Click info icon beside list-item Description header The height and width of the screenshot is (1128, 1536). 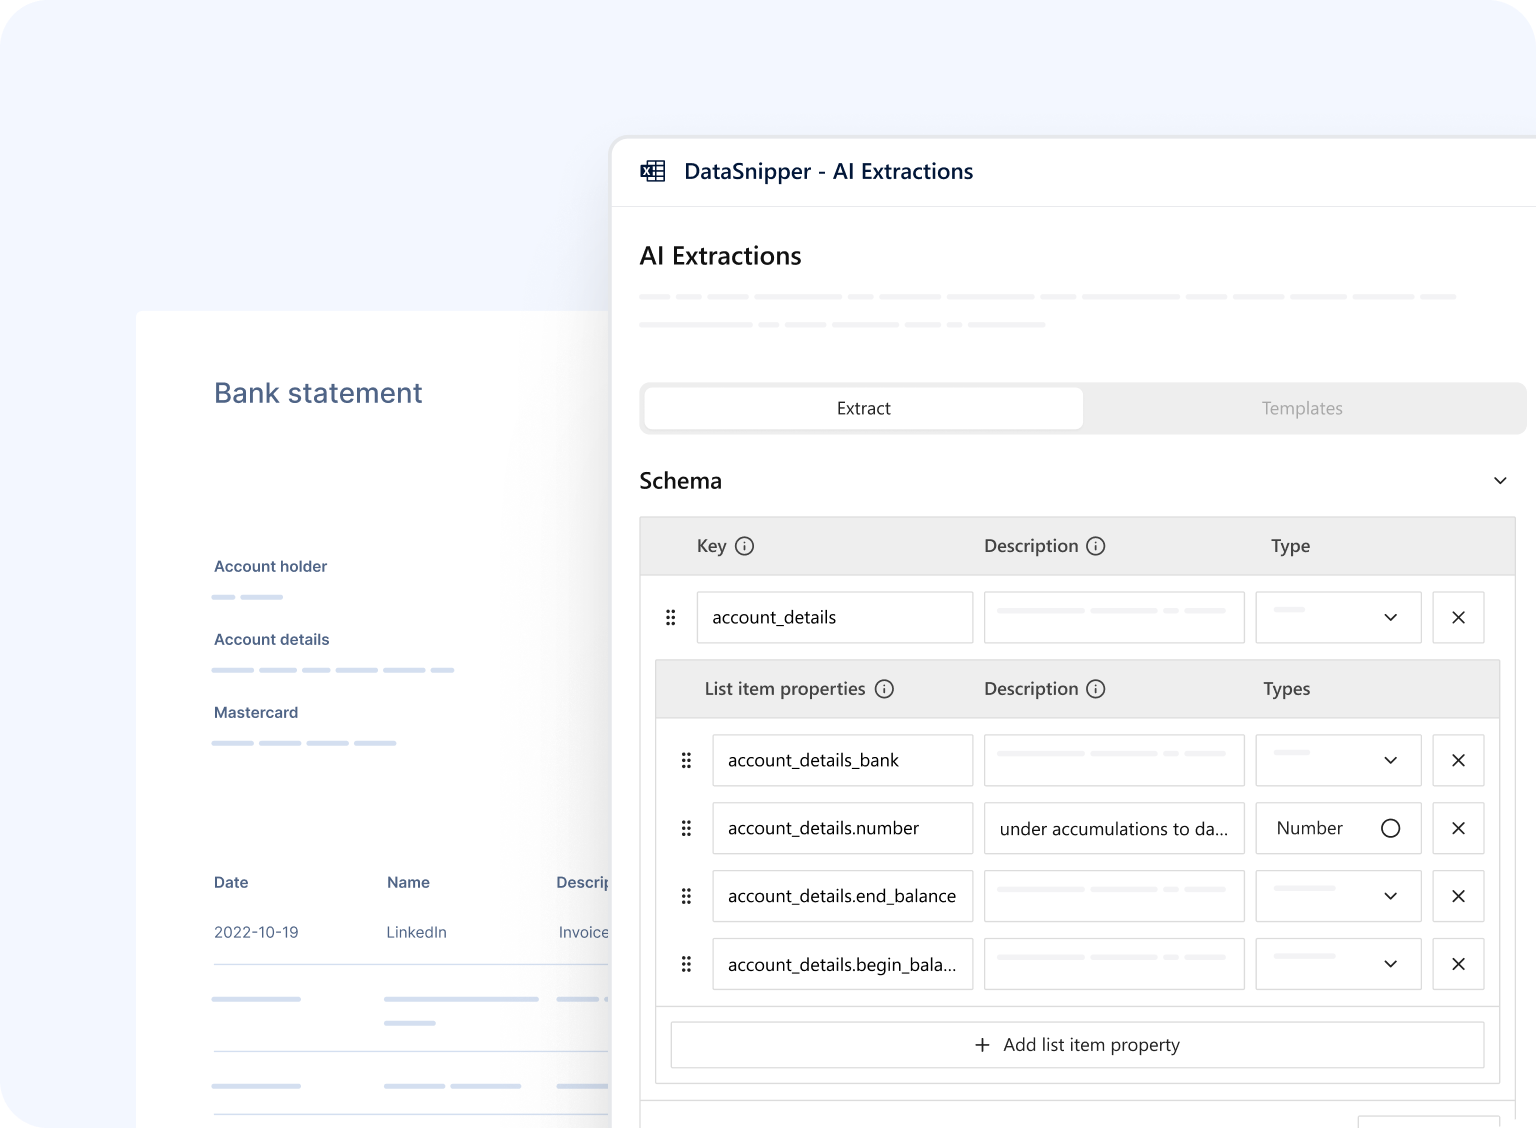click(x=1096, y=689)
